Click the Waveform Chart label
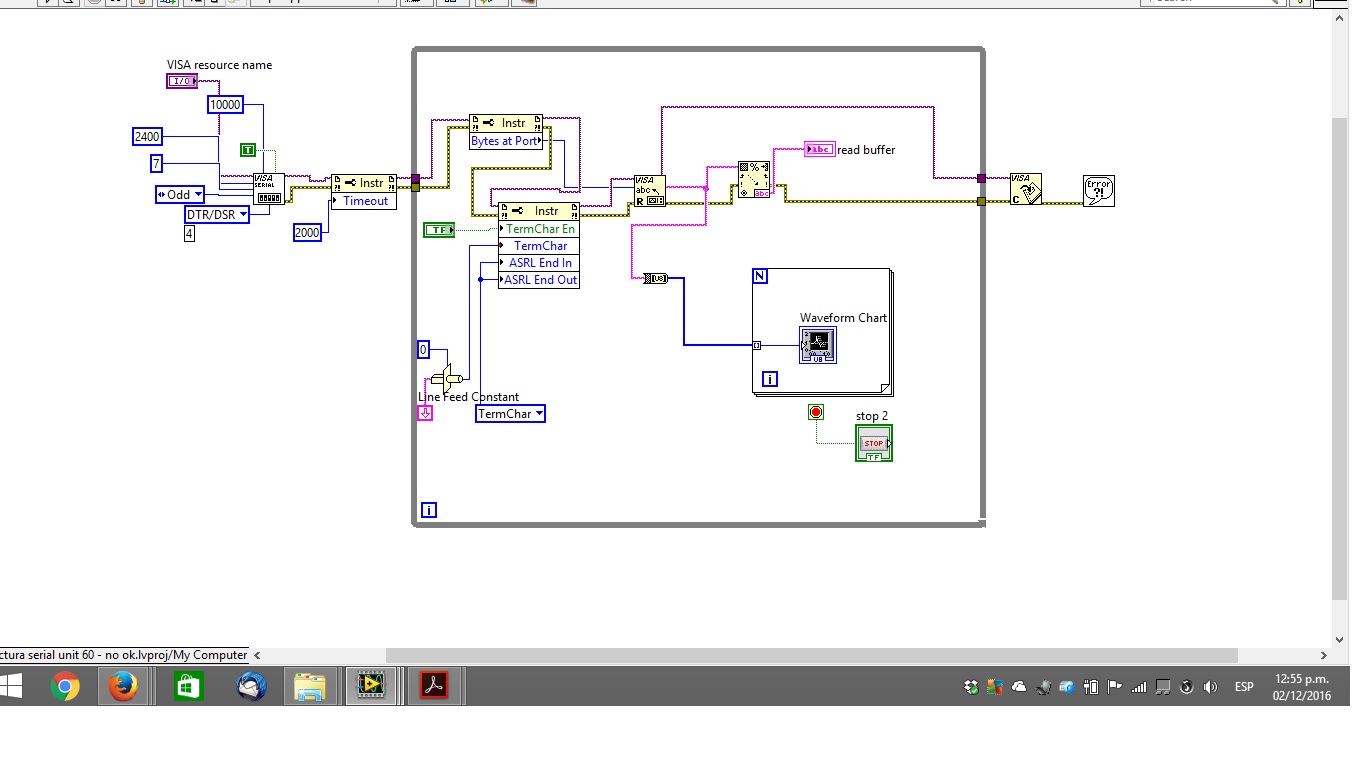Image resolution: width=1366 pixels, height=768 pixels. (843, 318)
